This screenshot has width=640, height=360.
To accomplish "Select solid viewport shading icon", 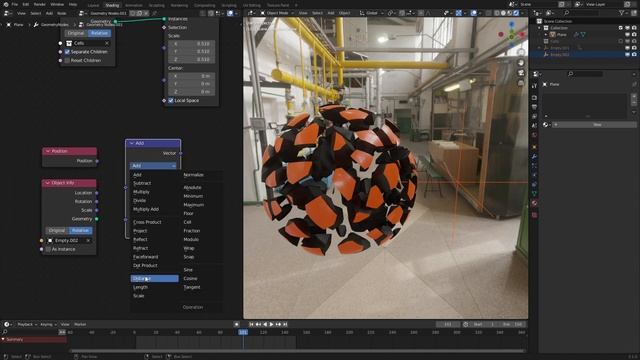I will (x=503, y=13).
